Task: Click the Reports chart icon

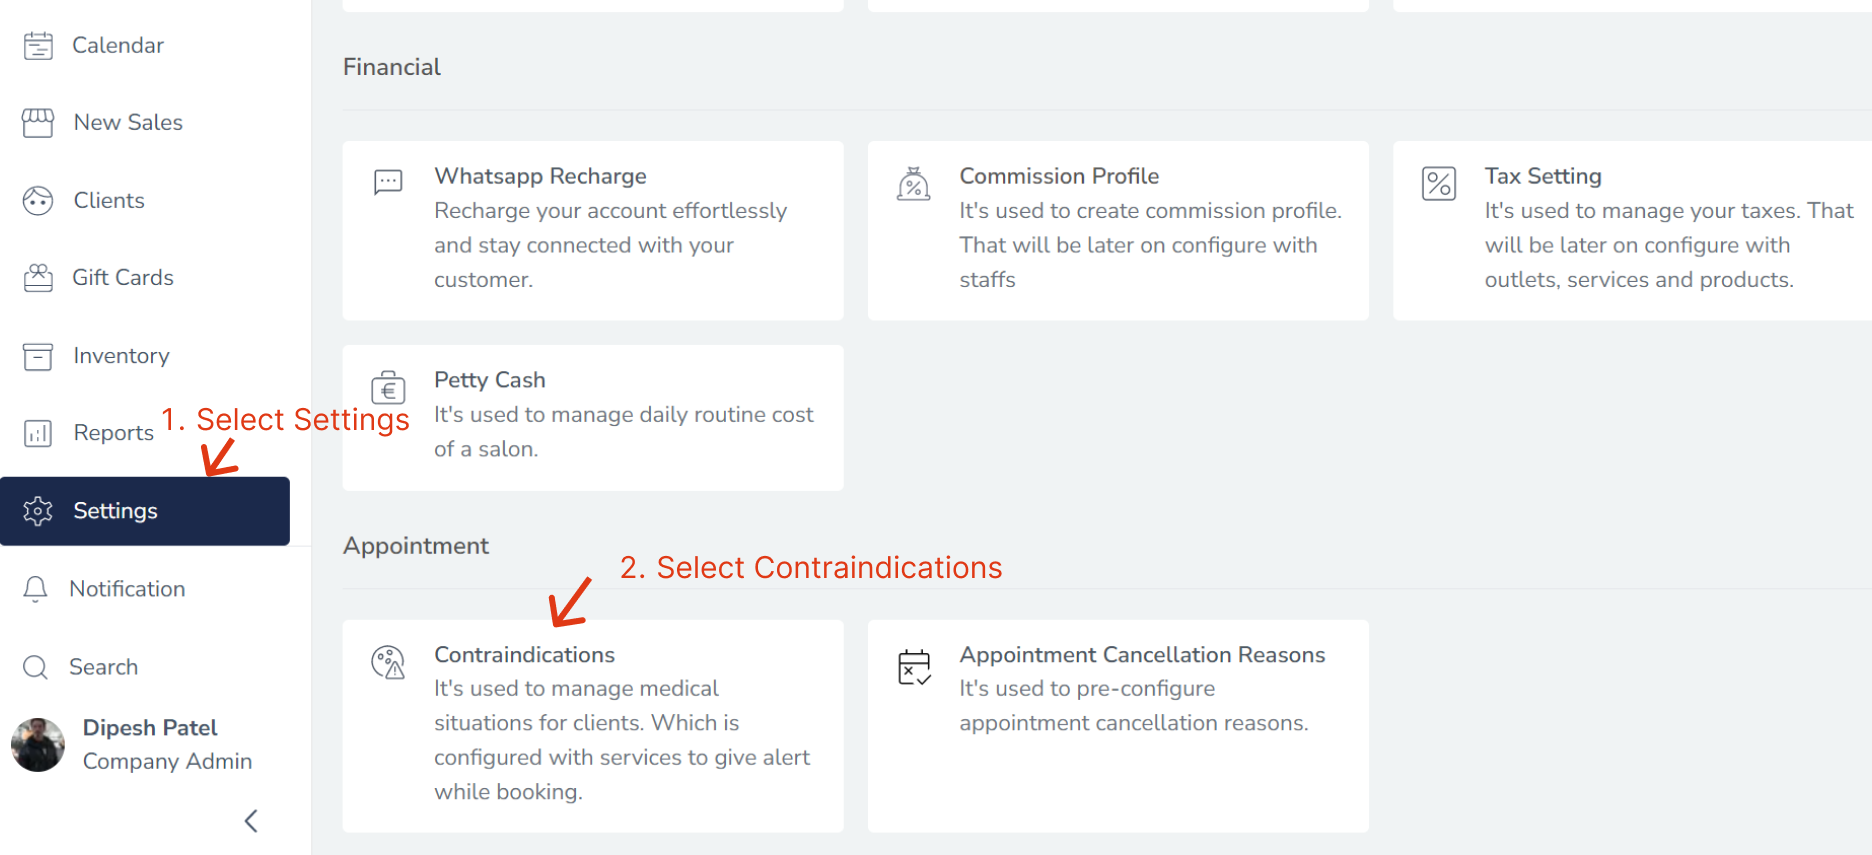Action: click(x=38, y=433)
